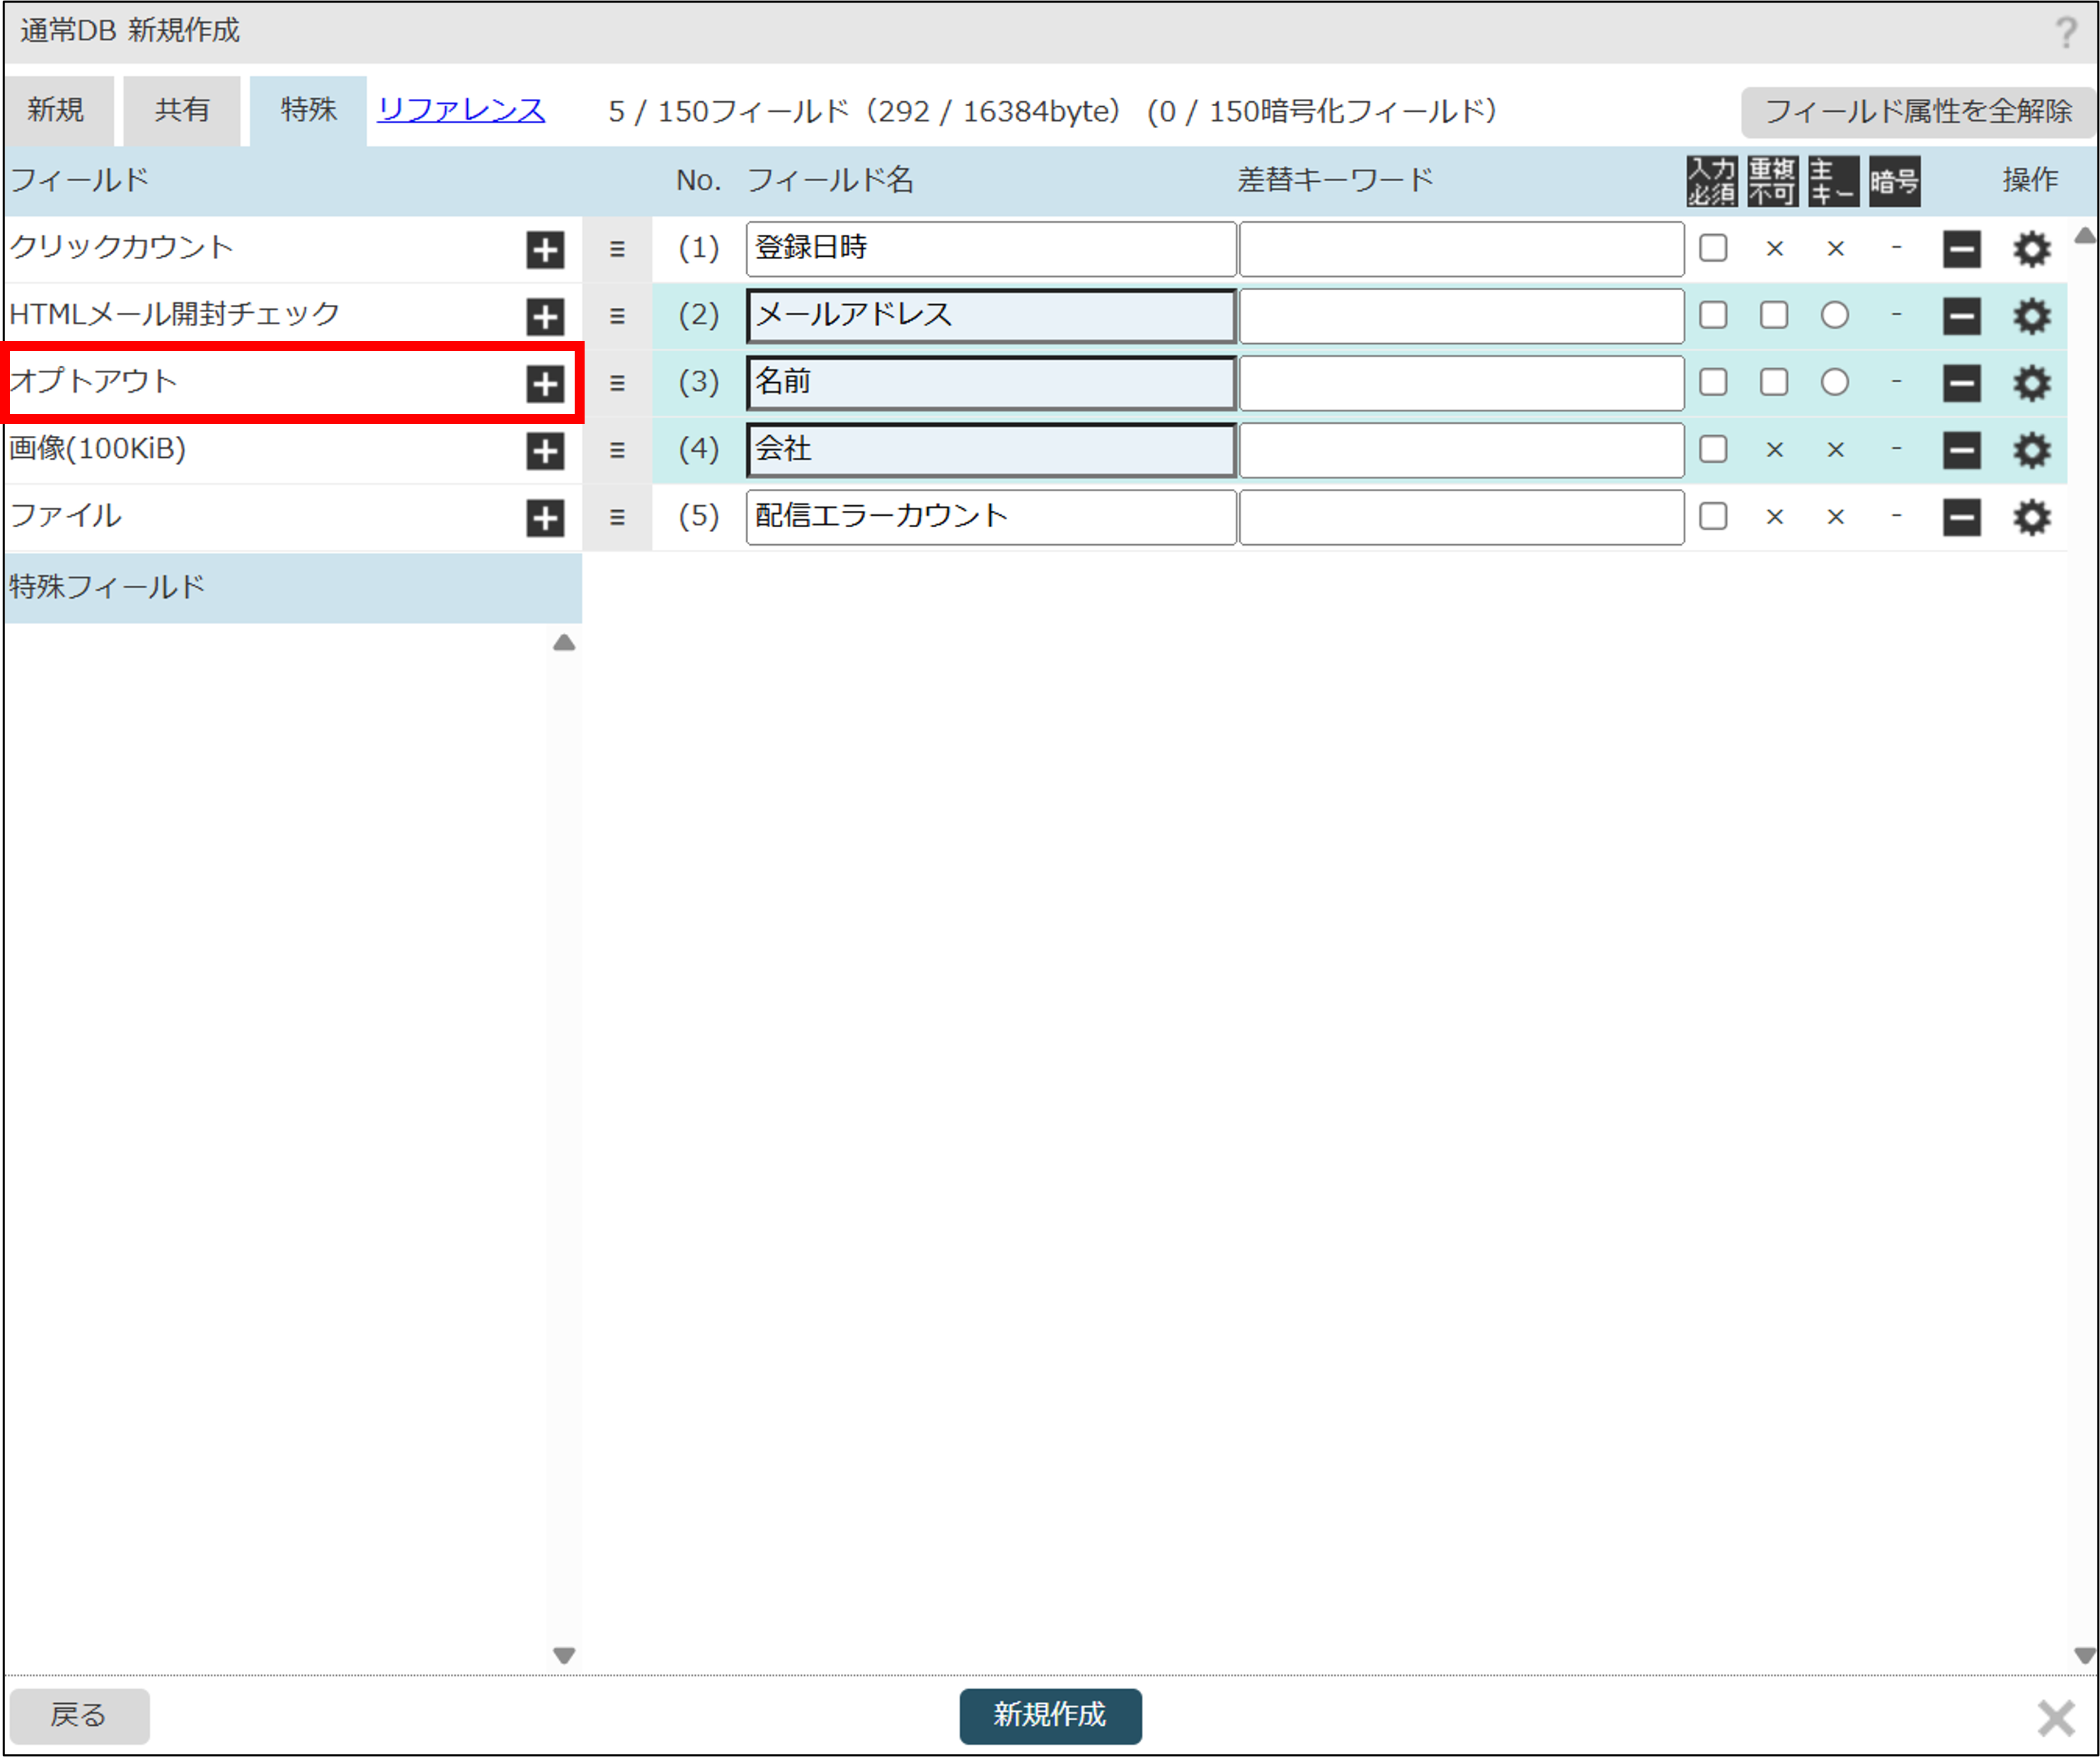Viewport: 2100px width, 1757px height.
Task: Add HTMLメール開封チェック field via plus icon
Action: (x=545, y=316)
